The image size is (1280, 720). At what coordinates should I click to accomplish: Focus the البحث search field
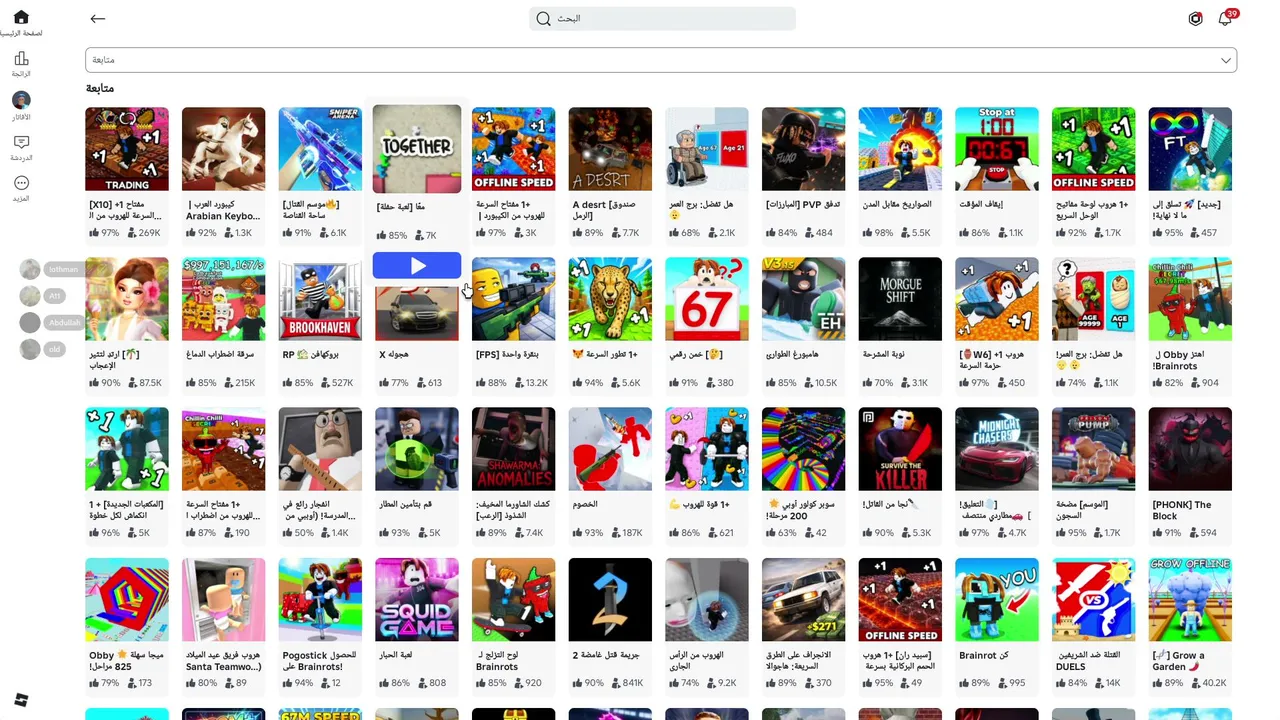tap(662, 18)
